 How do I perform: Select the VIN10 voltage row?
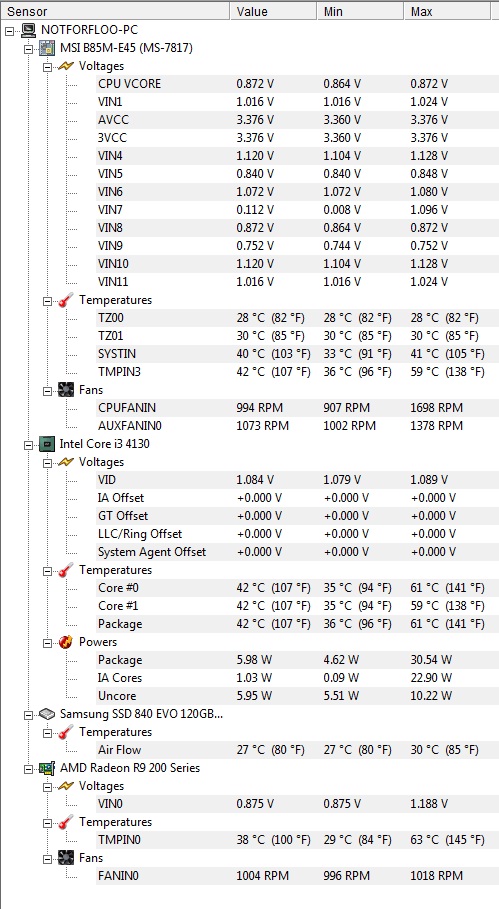coord(297,264)
